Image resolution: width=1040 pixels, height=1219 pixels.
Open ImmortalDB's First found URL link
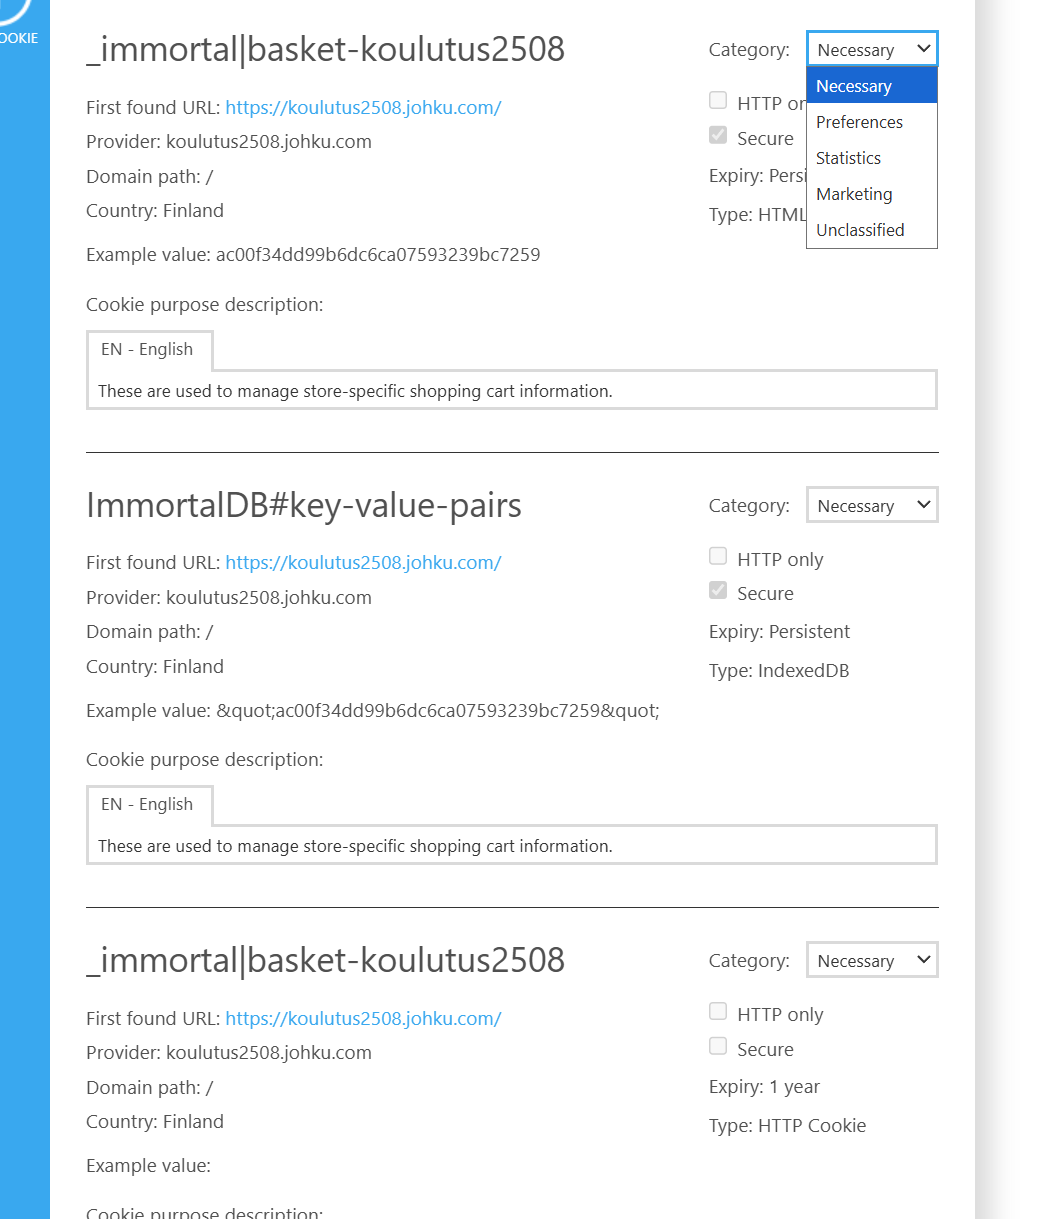pos(363,562)
